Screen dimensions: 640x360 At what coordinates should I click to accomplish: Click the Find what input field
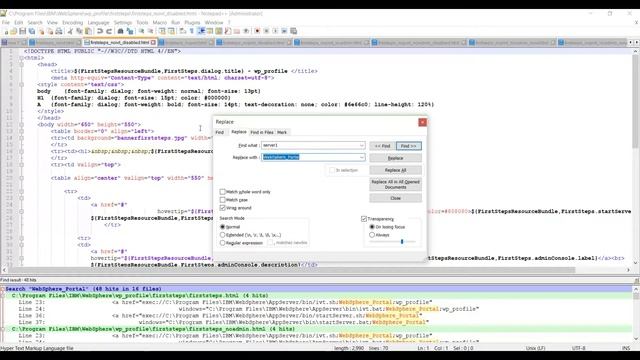[313, 145]
